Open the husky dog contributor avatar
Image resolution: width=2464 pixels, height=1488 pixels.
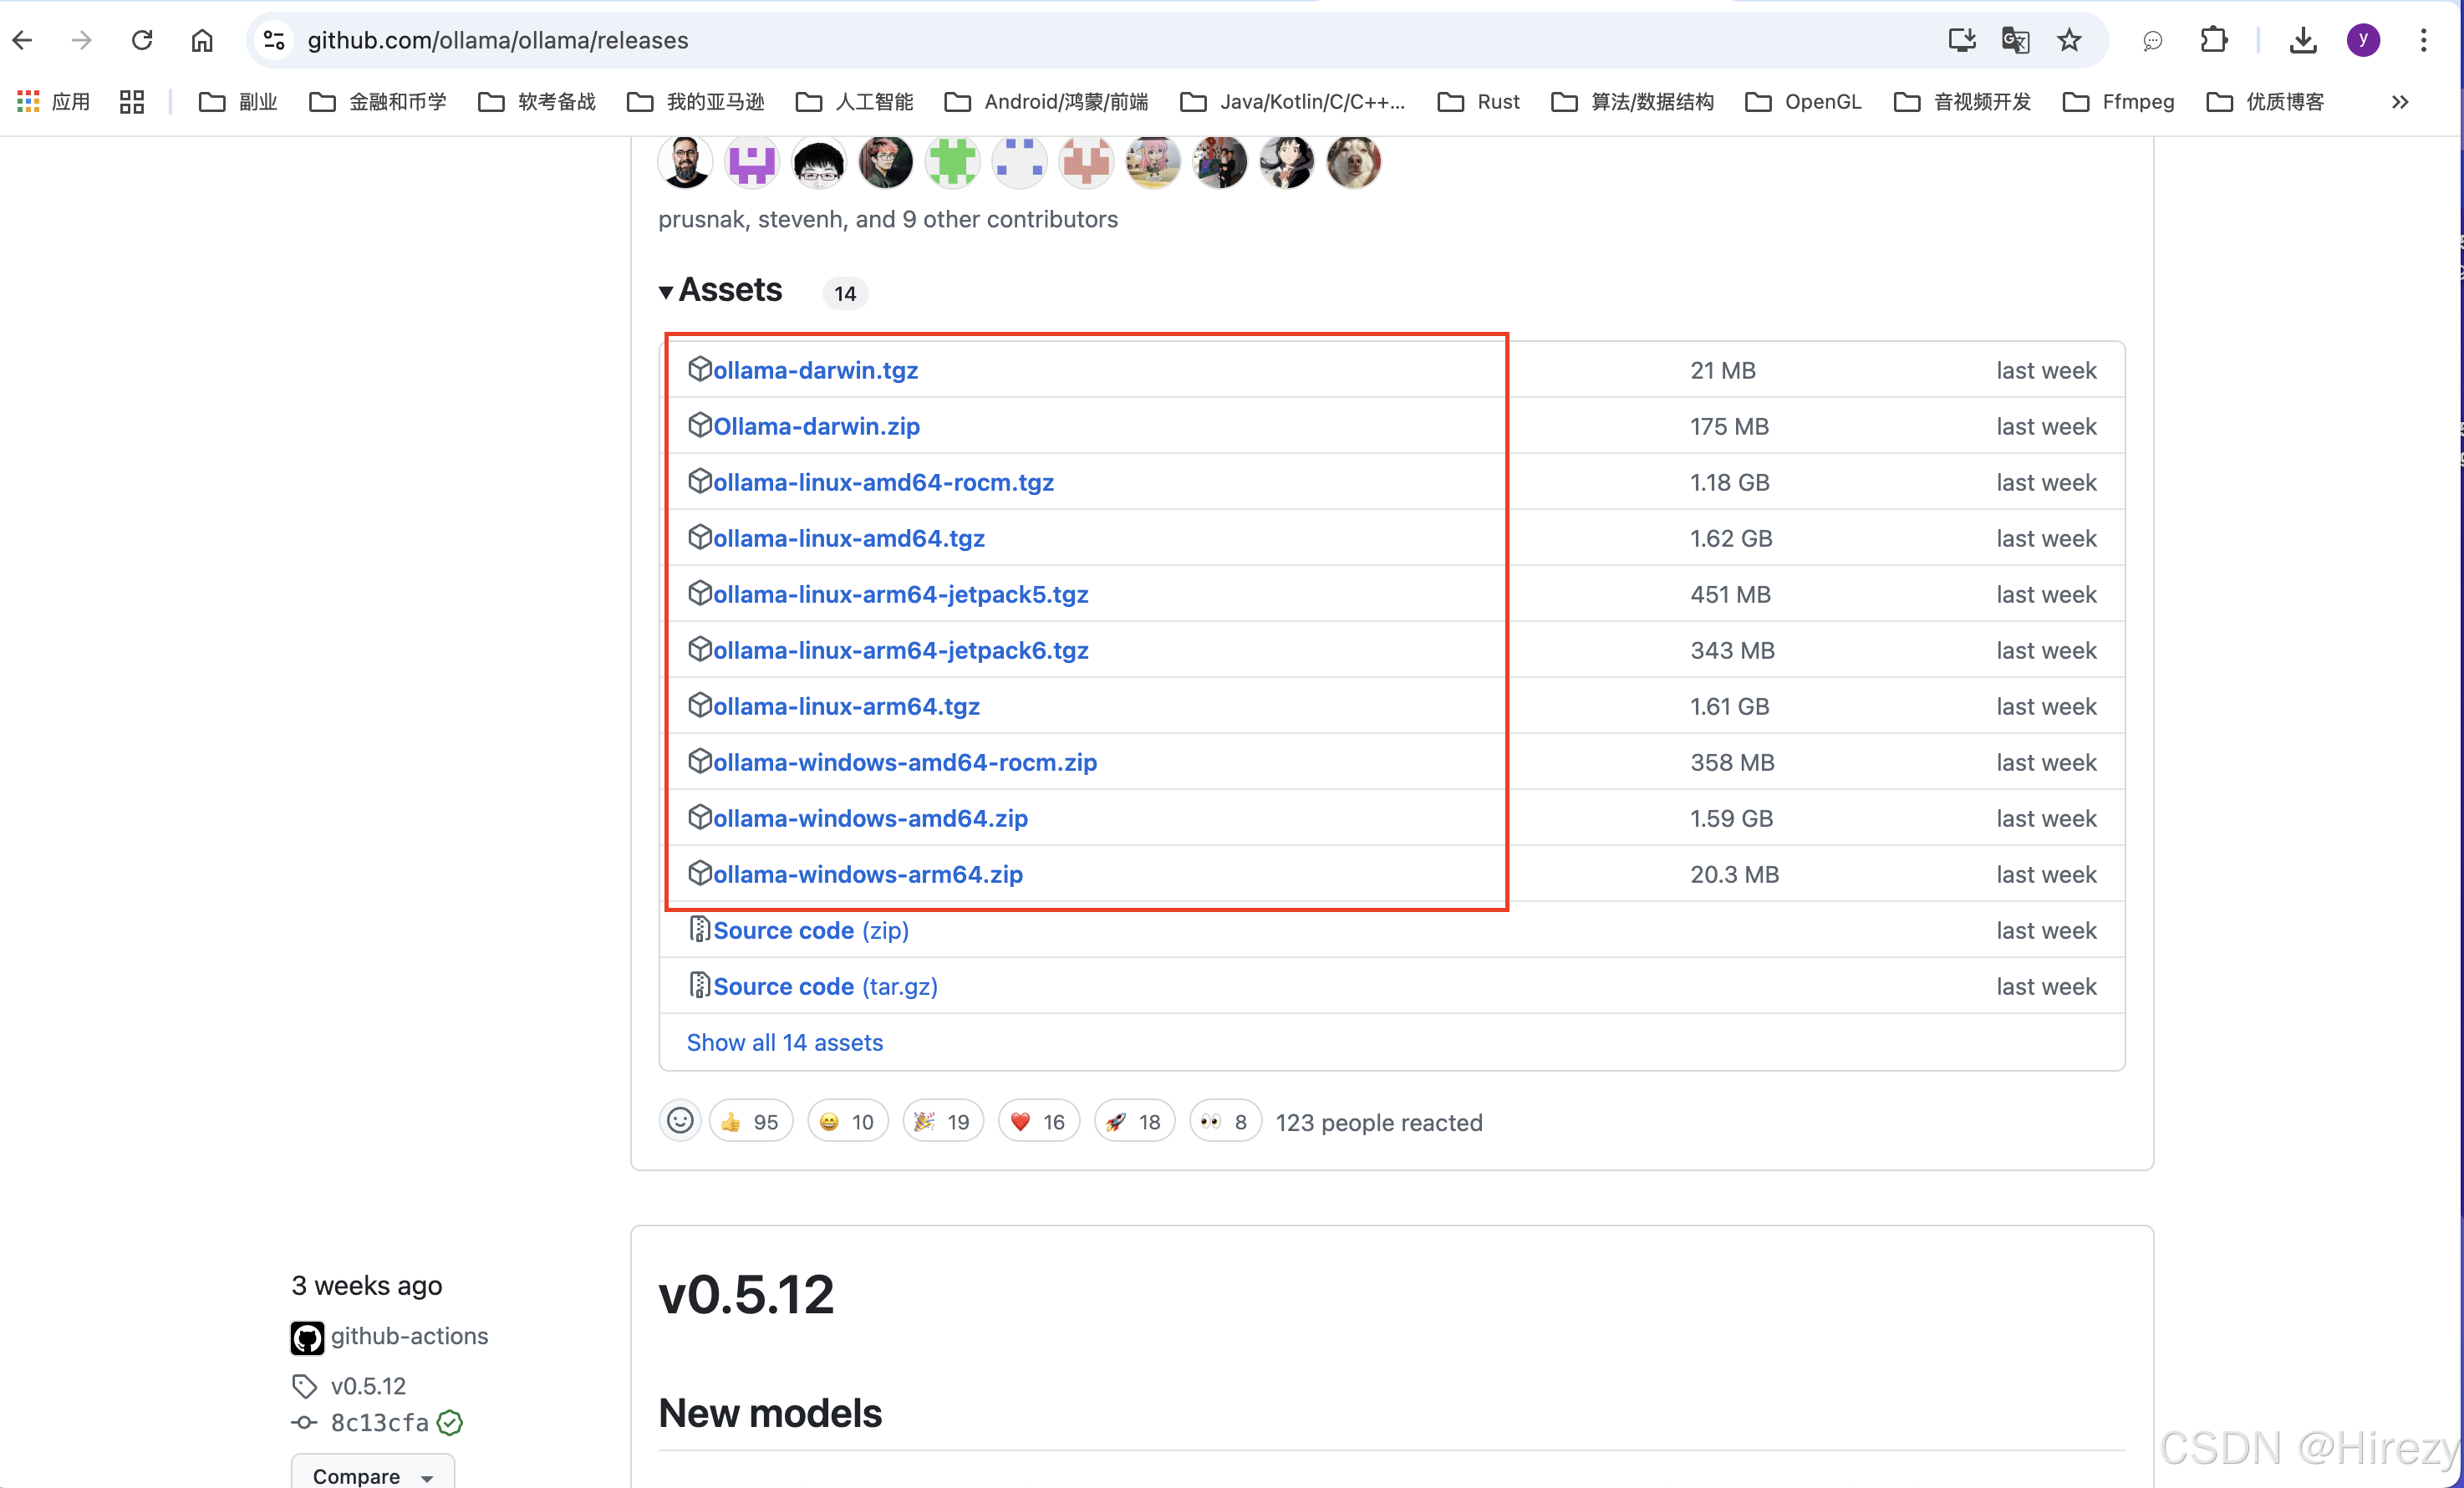tap(1353, 161)
